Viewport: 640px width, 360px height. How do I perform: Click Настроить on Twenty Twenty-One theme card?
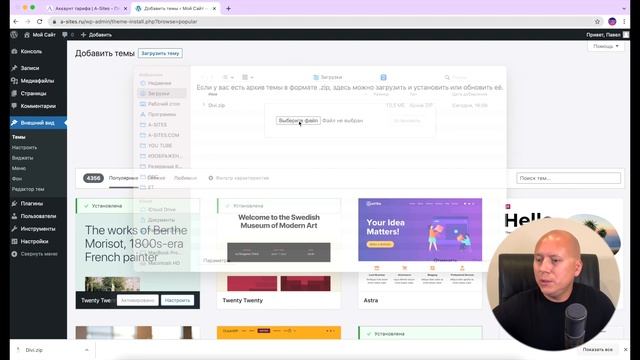point(177,300)
